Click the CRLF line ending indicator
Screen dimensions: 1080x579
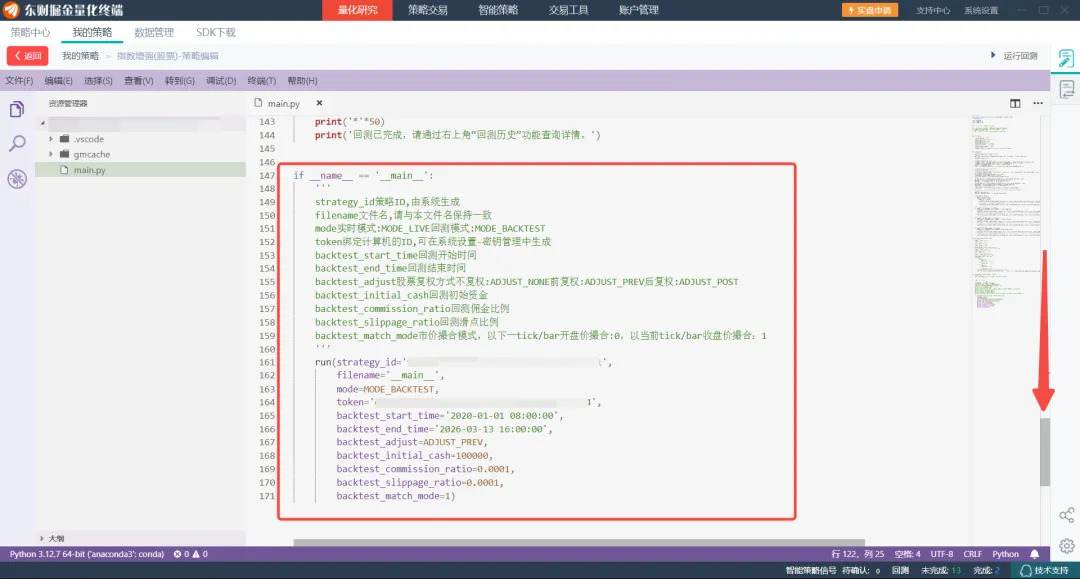click(973, 554)
